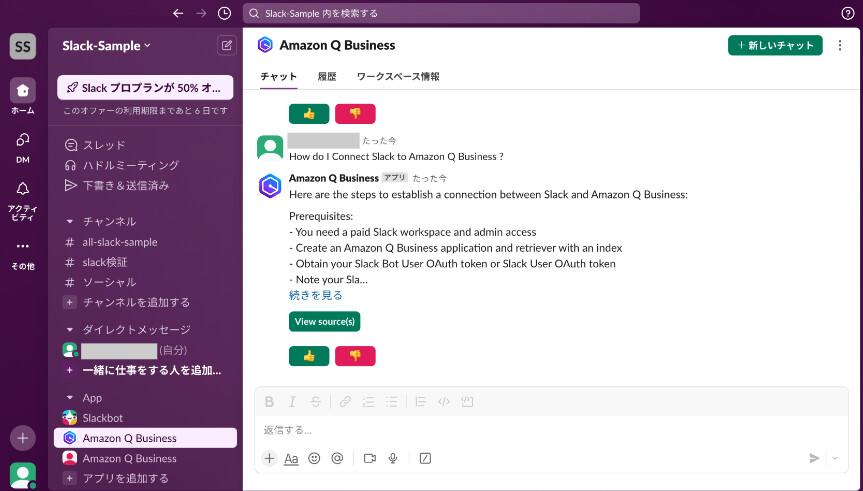Open ハドルミーティング in the sidebar

click(x=145, y=165)
